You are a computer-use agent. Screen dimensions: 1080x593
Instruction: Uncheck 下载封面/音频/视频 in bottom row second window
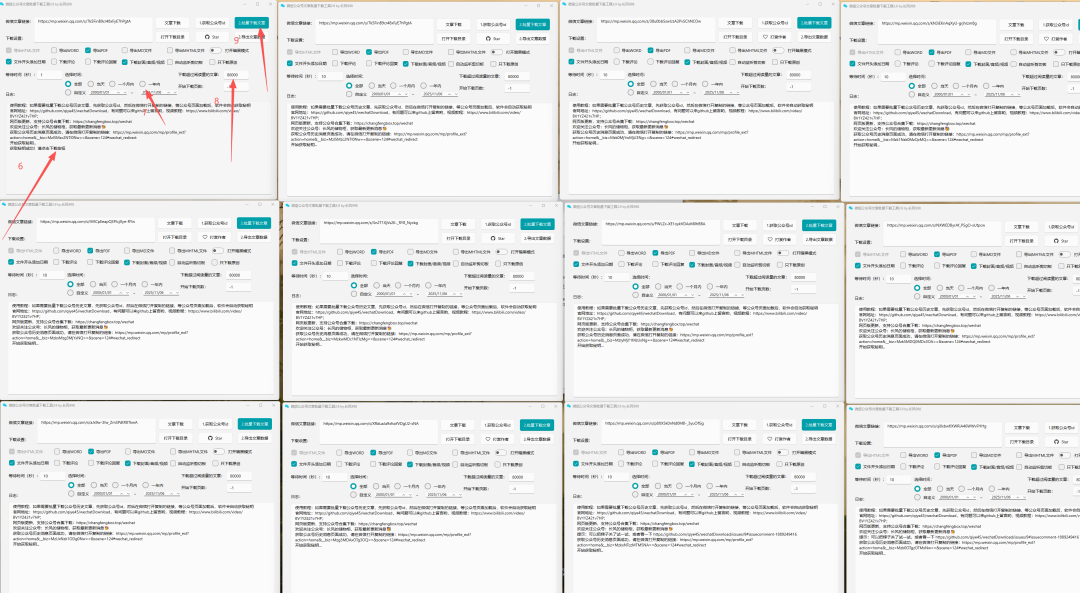pyautogui.click(x=411, y=464)
